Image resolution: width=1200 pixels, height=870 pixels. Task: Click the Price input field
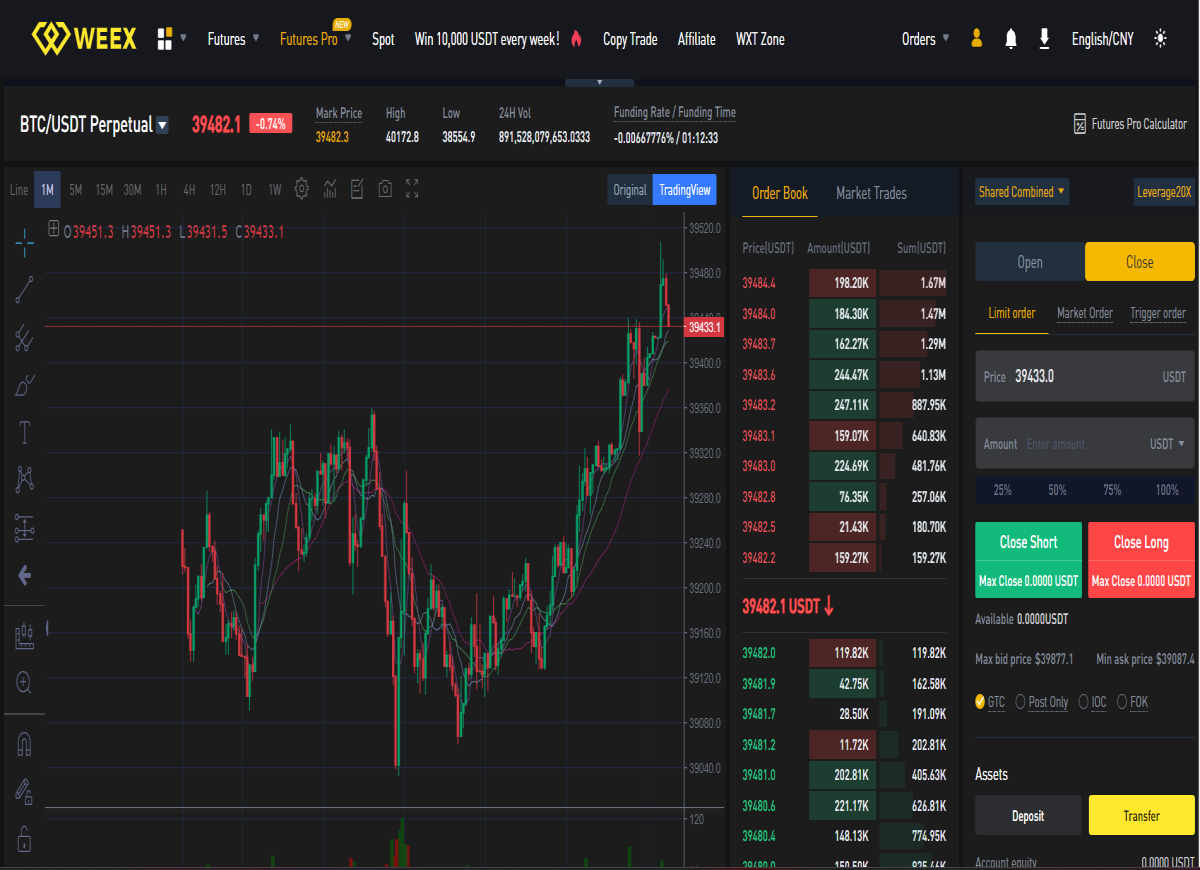(1085, 376)
